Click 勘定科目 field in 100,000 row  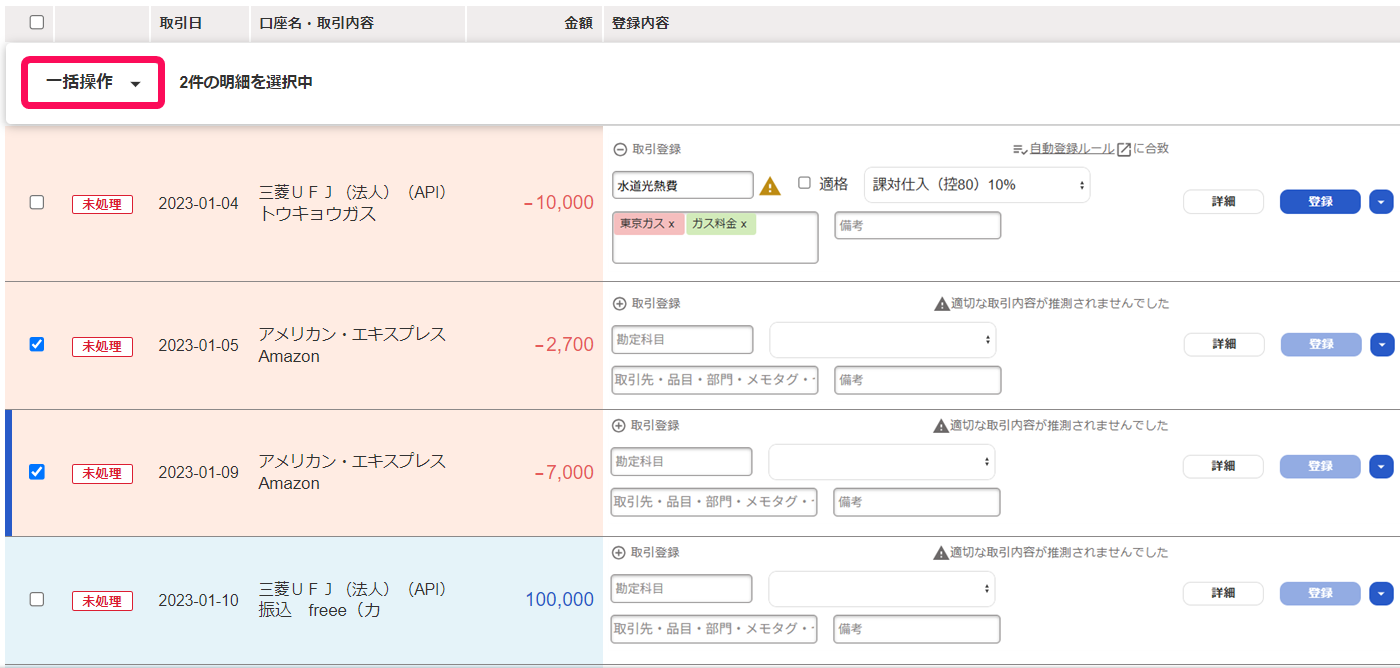[682, 589]
